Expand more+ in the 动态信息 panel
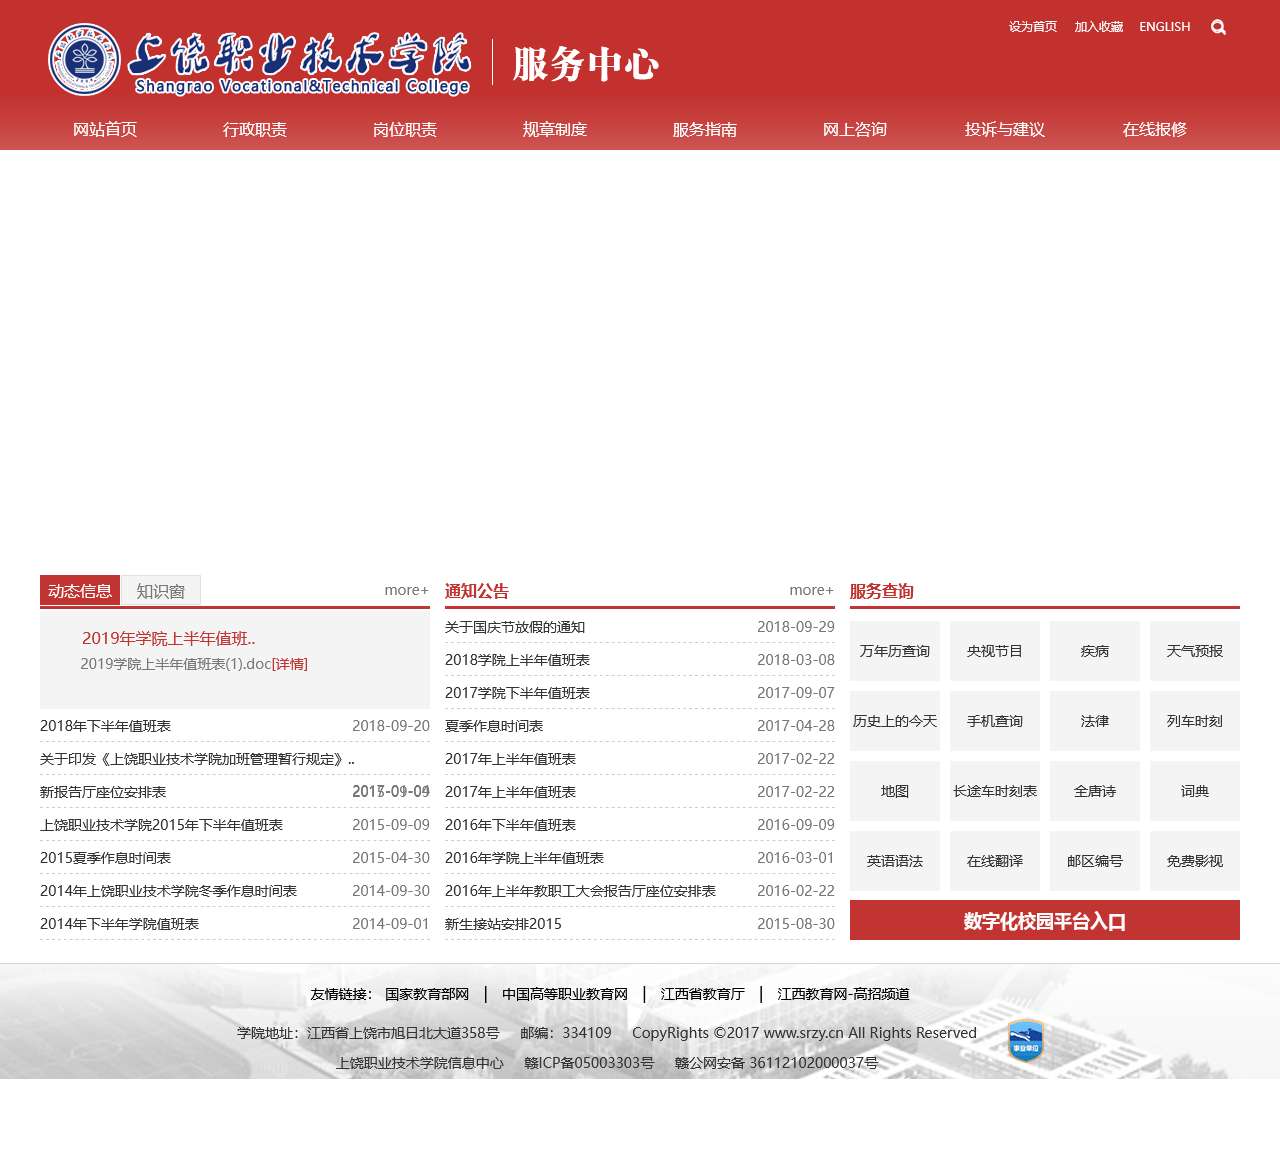 (x=406, y=590)
